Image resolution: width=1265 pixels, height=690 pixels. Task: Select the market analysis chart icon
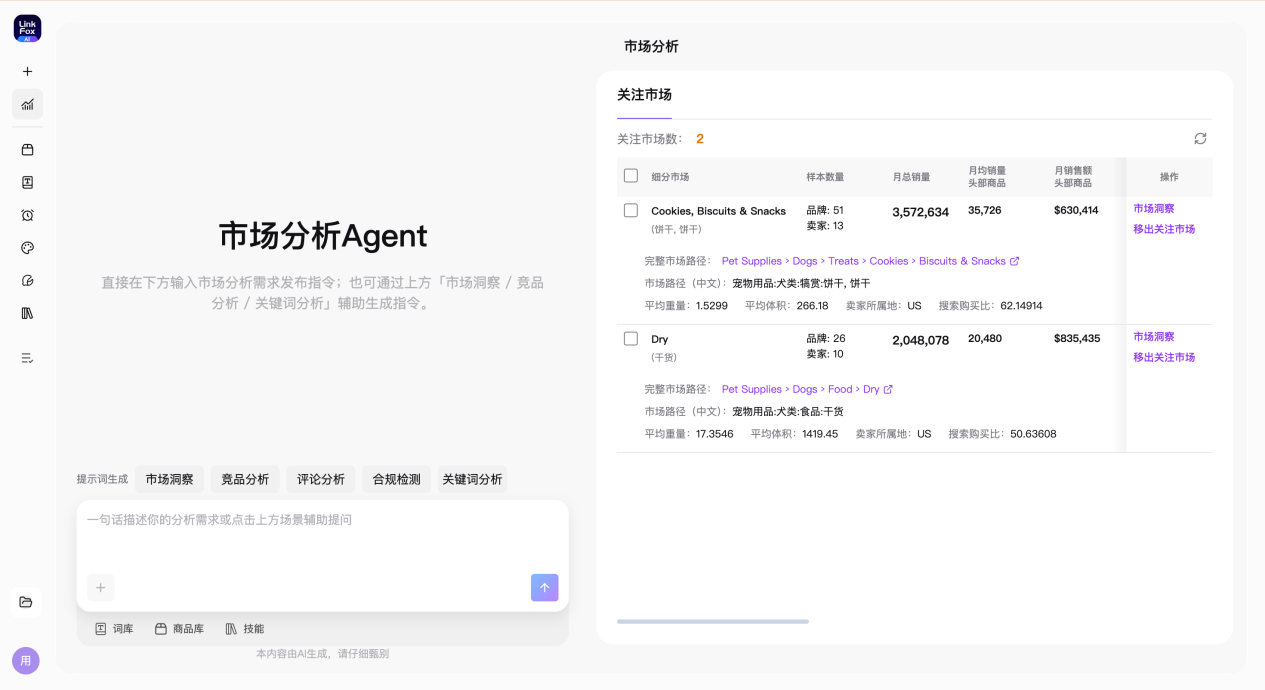coord(27,104)
